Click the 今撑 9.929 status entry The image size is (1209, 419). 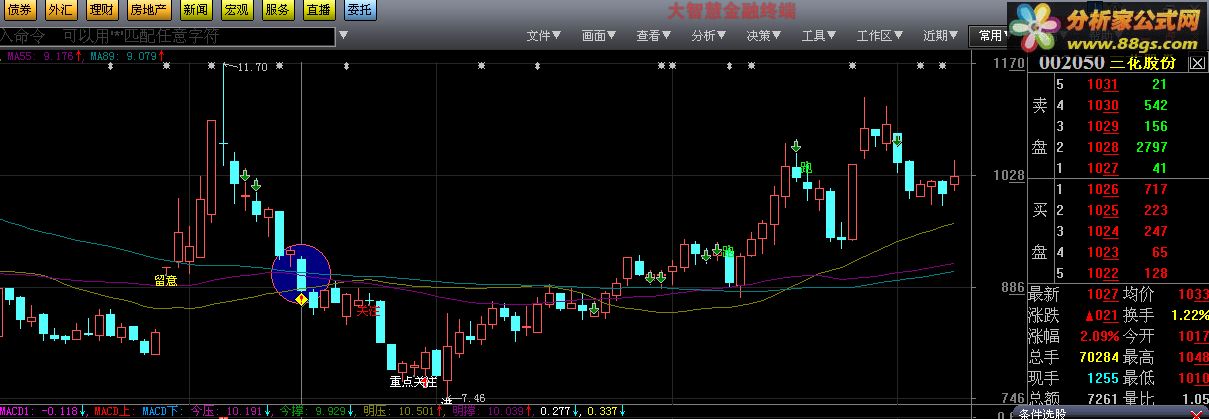coord(316,410)
